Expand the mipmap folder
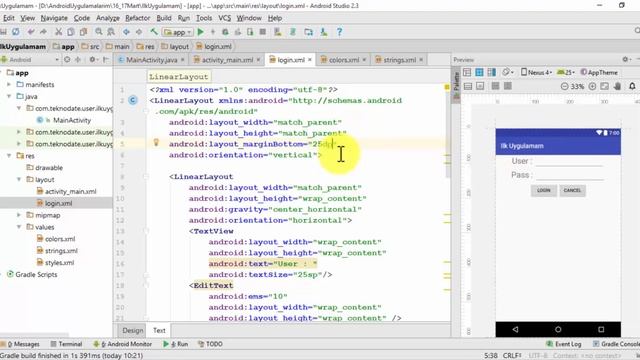 19,215
